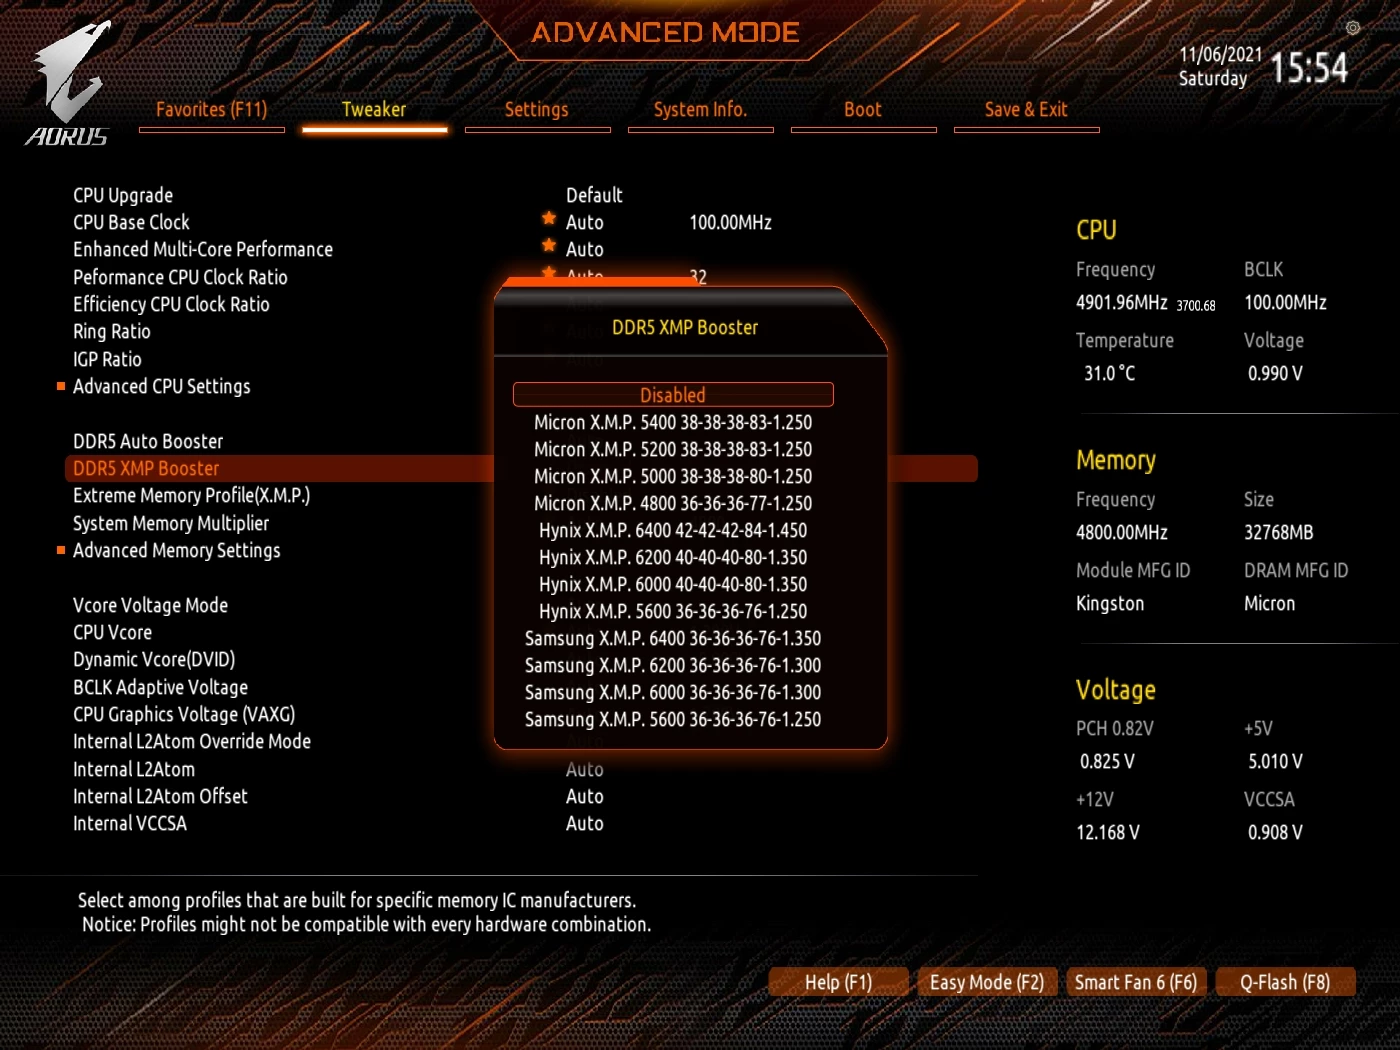Choose Micron X.M.P. 5200 38-38-38-83-1.250 profile
Viewport: 1400px width, 1050px height.
click(673, 449)
